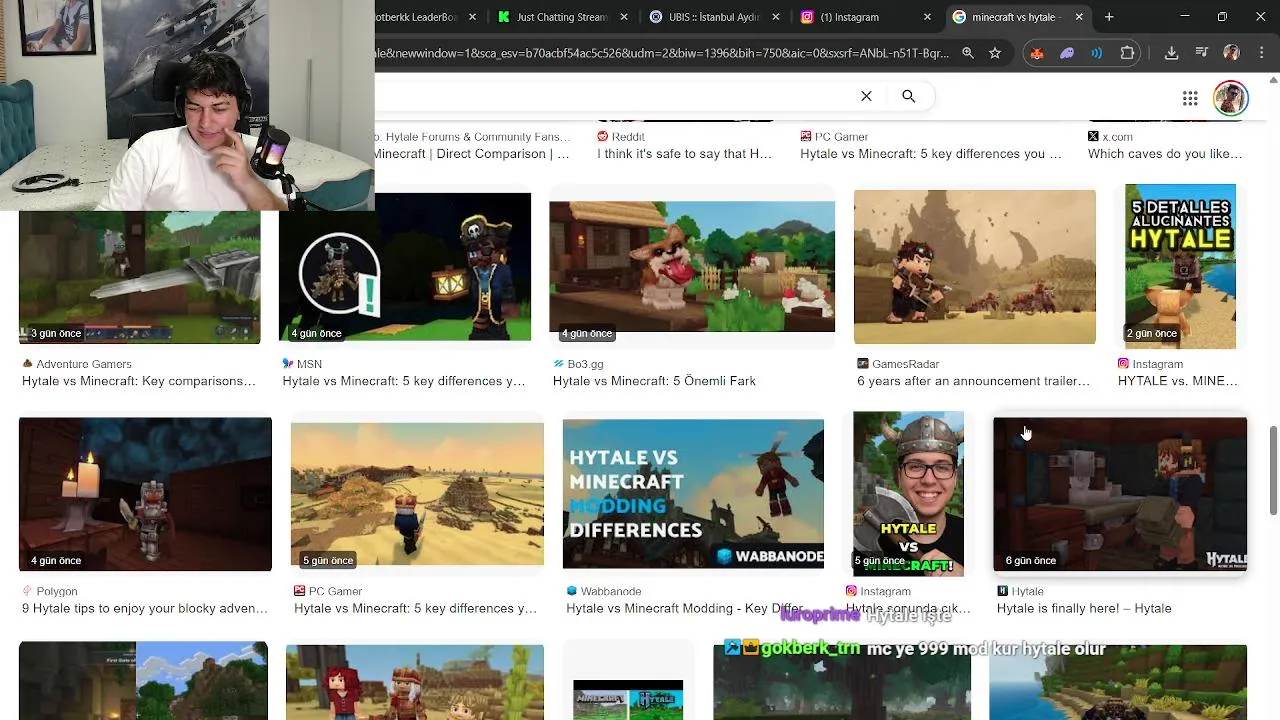Open the Adventure Gamers sword image result
1280x720 pixels.
click(x=139, y=277)
